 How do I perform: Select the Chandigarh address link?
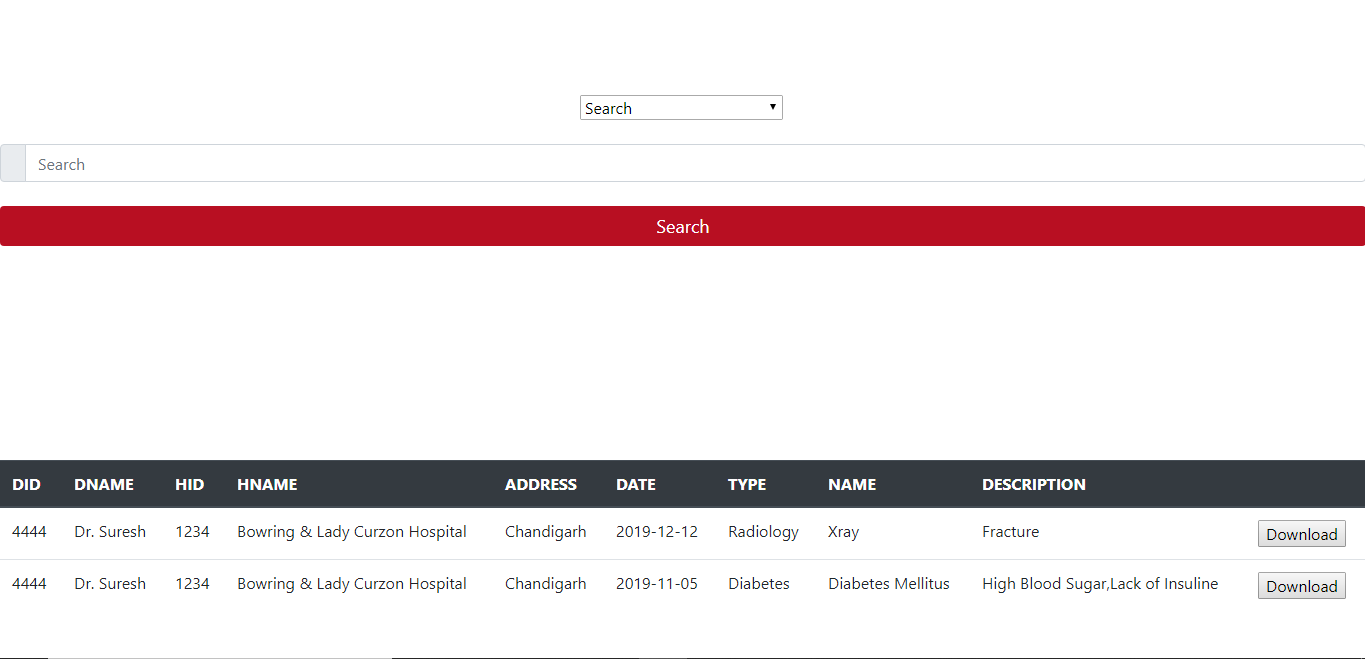545,531
